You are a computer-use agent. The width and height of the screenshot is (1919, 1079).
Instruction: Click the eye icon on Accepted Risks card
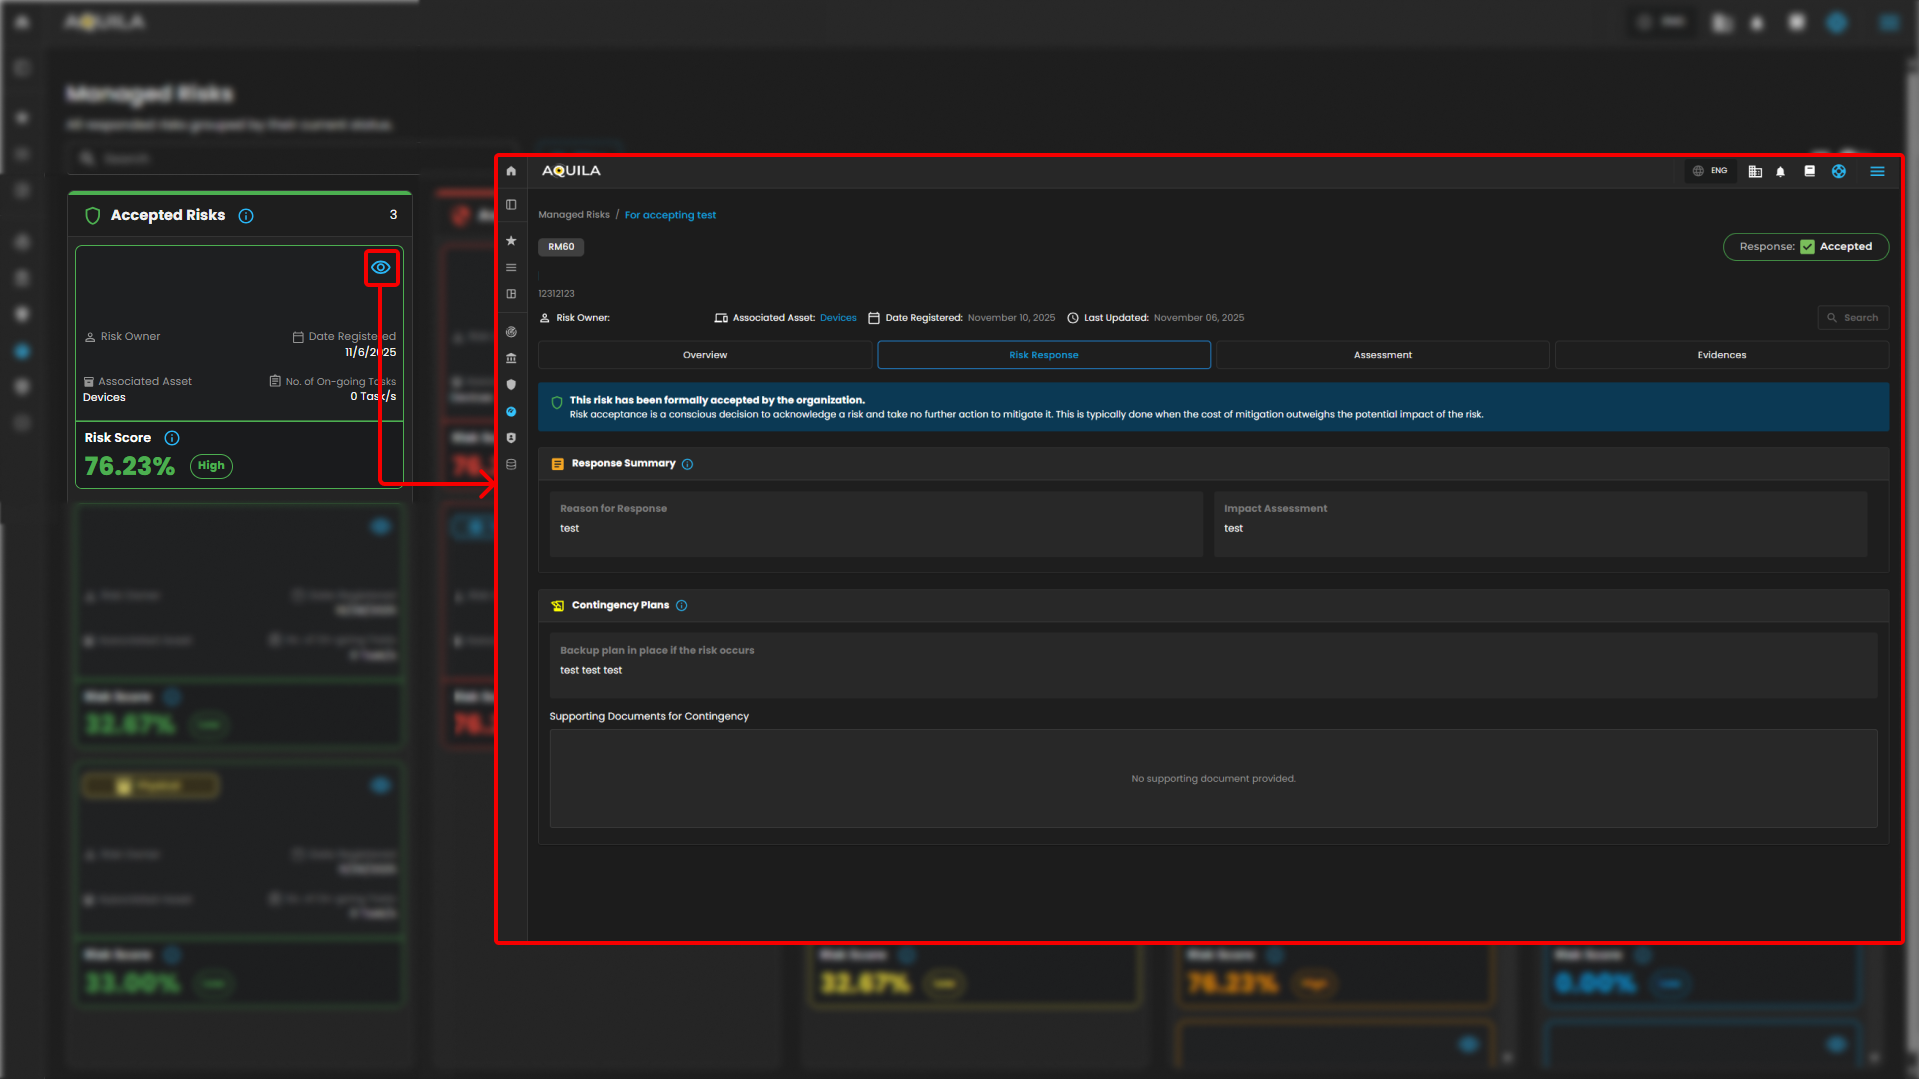click(381, 267)
